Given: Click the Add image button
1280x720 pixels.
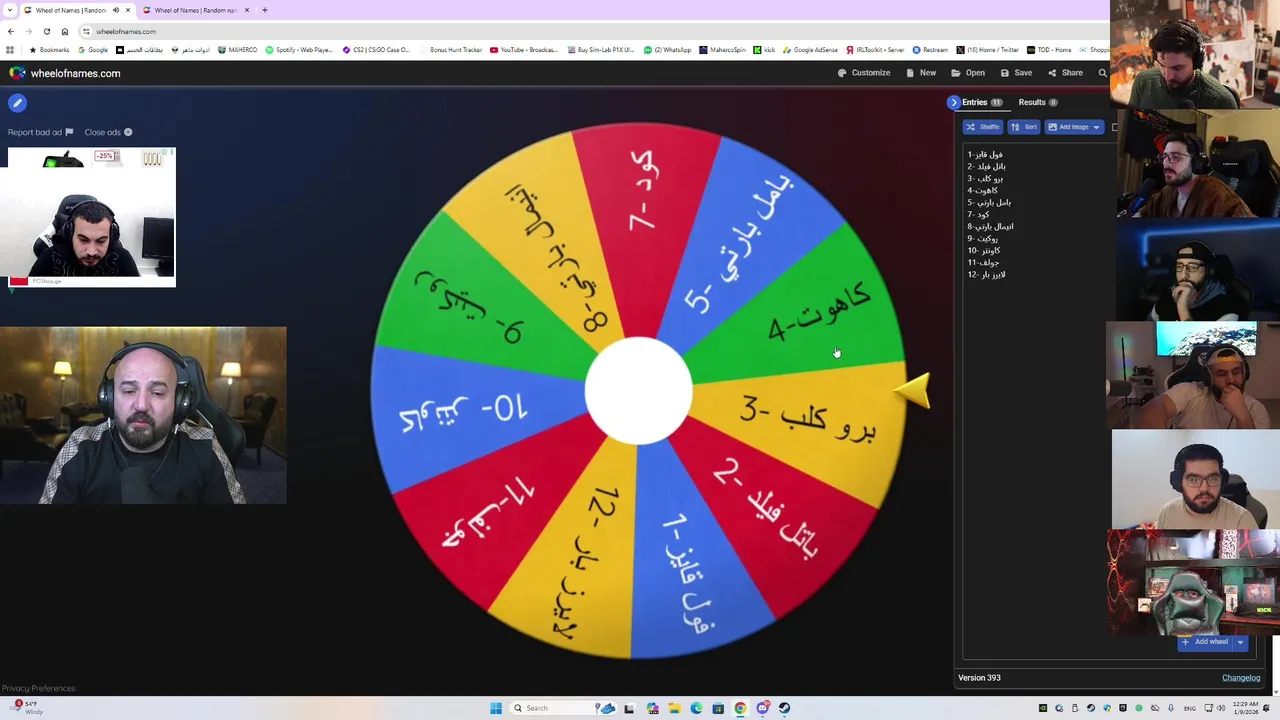Looking at the screenshot, I should [1067, 127].
